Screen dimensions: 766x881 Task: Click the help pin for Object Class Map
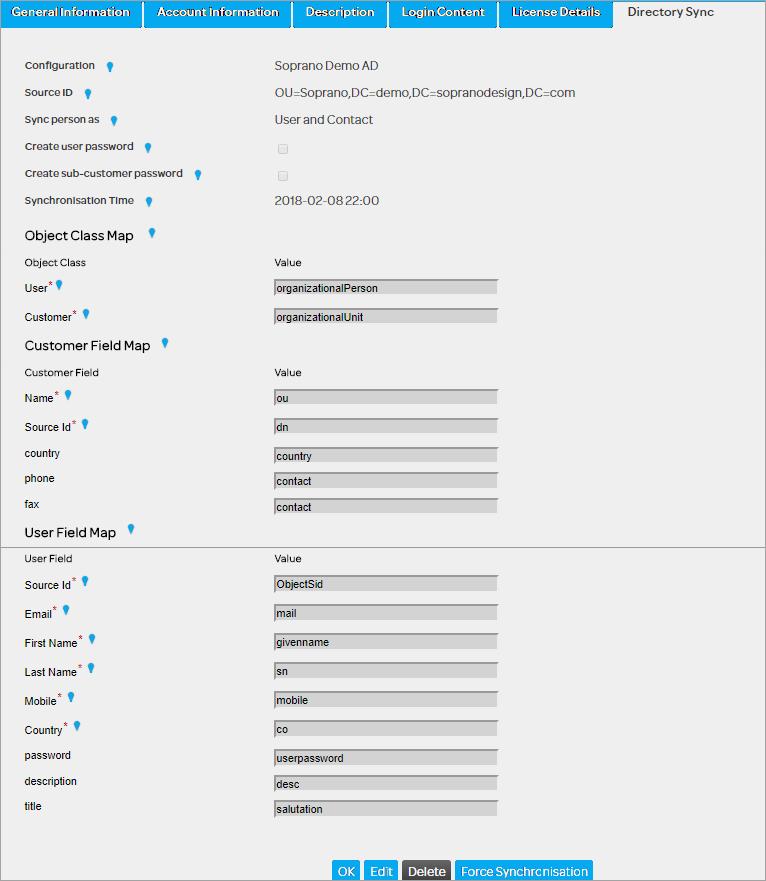152,233
